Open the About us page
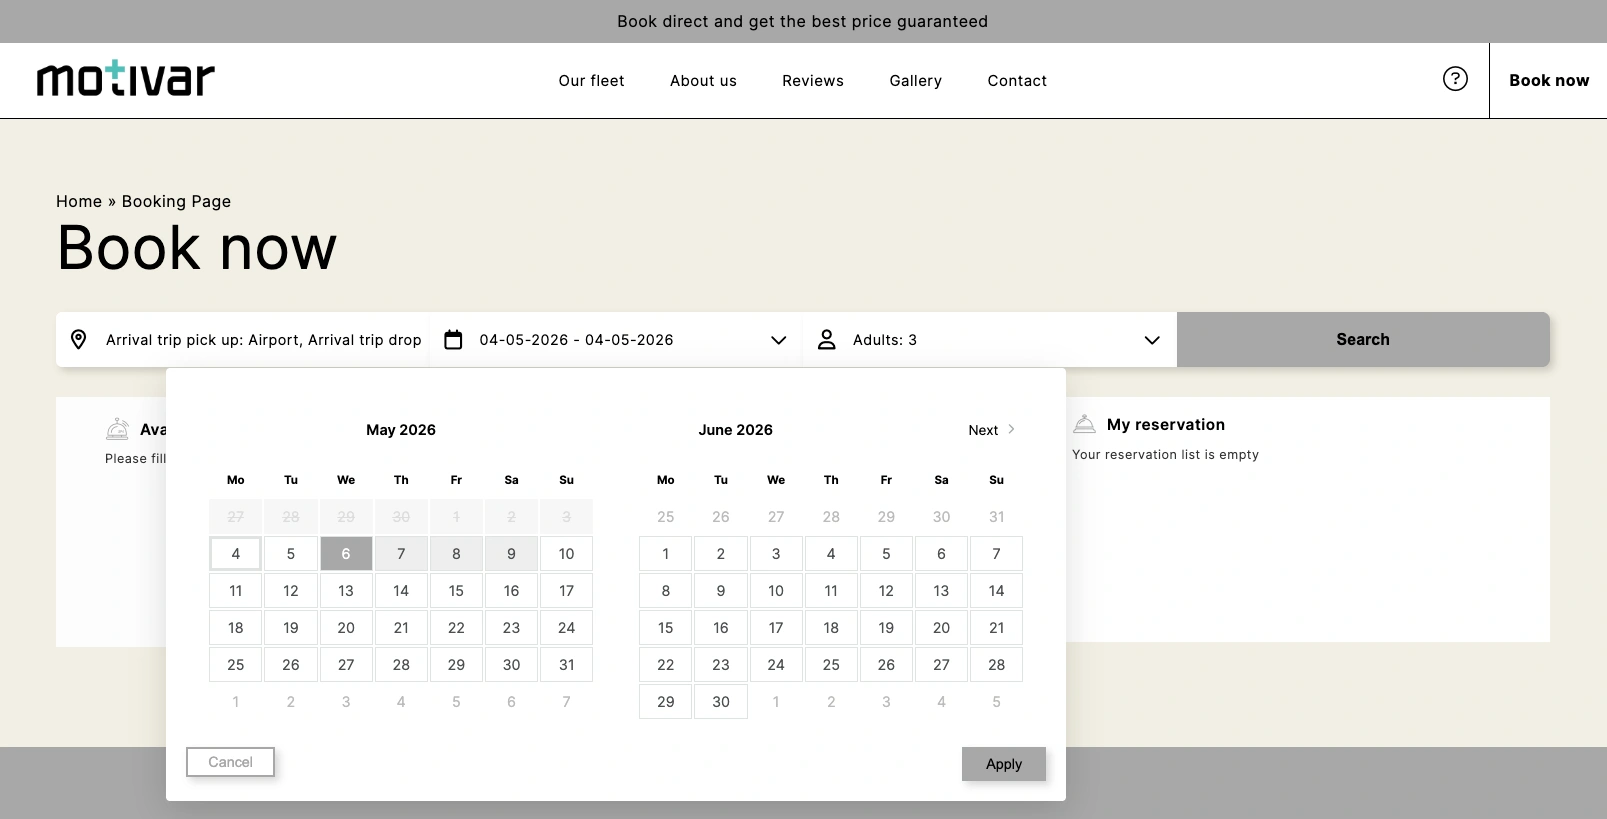1607x819 pixels. (703, 81)
